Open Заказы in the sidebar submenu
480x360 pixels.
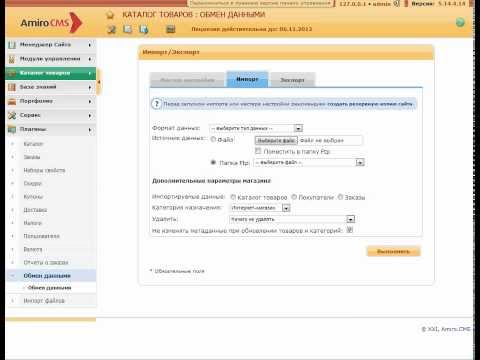click(x=32, y=157)
